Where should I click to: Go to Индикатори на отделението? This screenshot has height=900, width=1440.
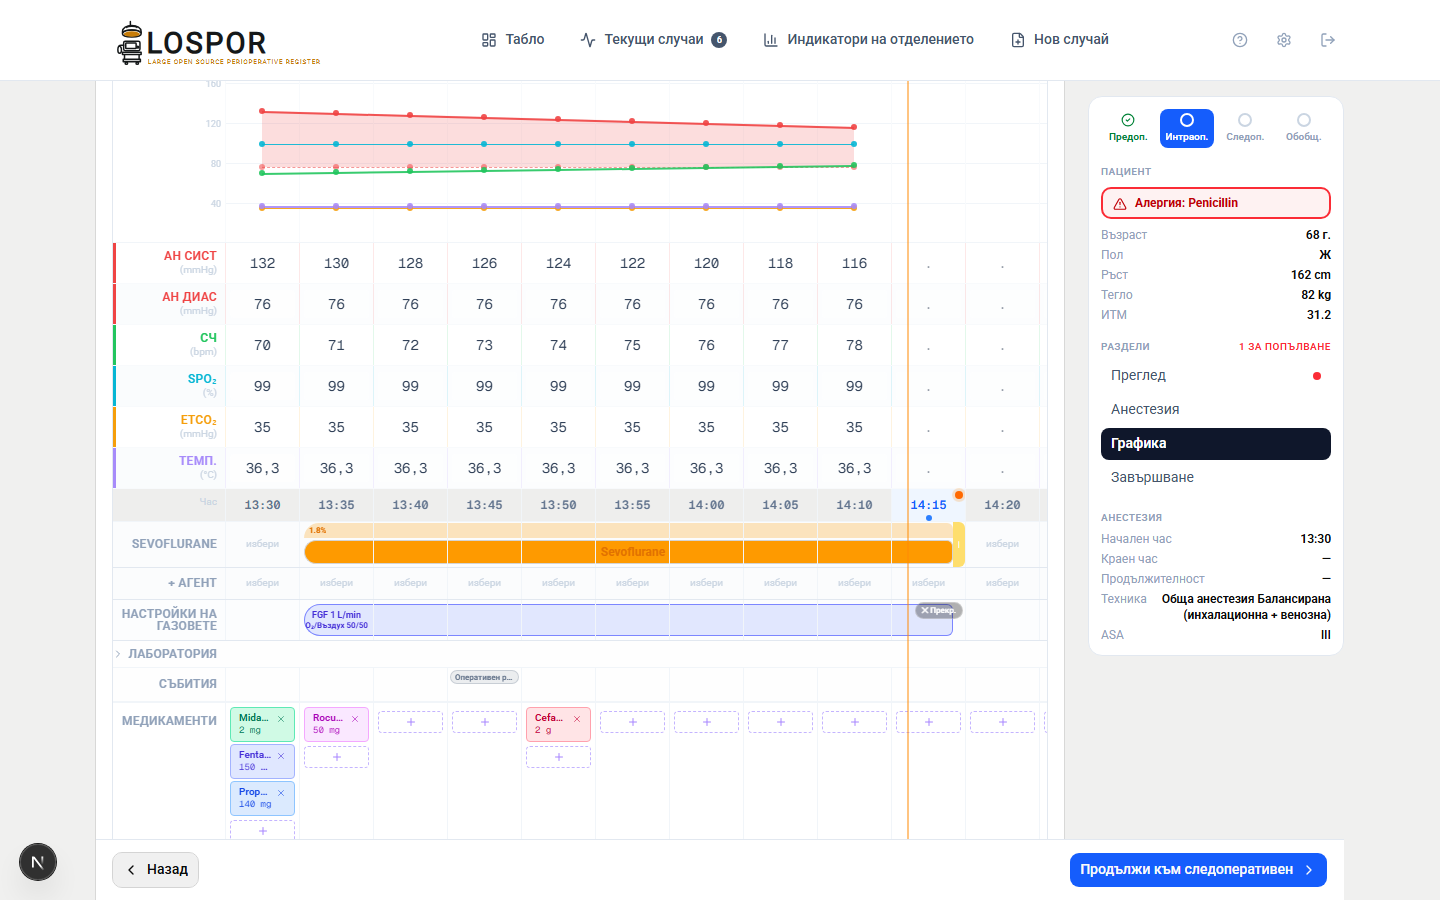[x=868, y=40]
